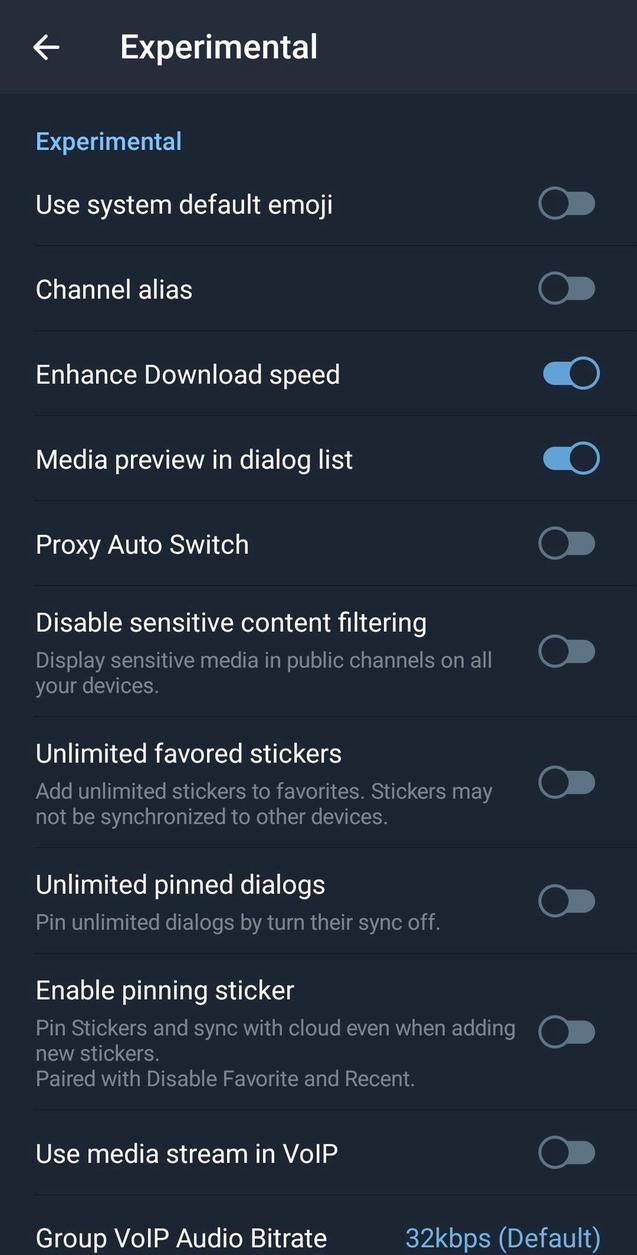Tap the Proxy Auto Switch row label

142,544
